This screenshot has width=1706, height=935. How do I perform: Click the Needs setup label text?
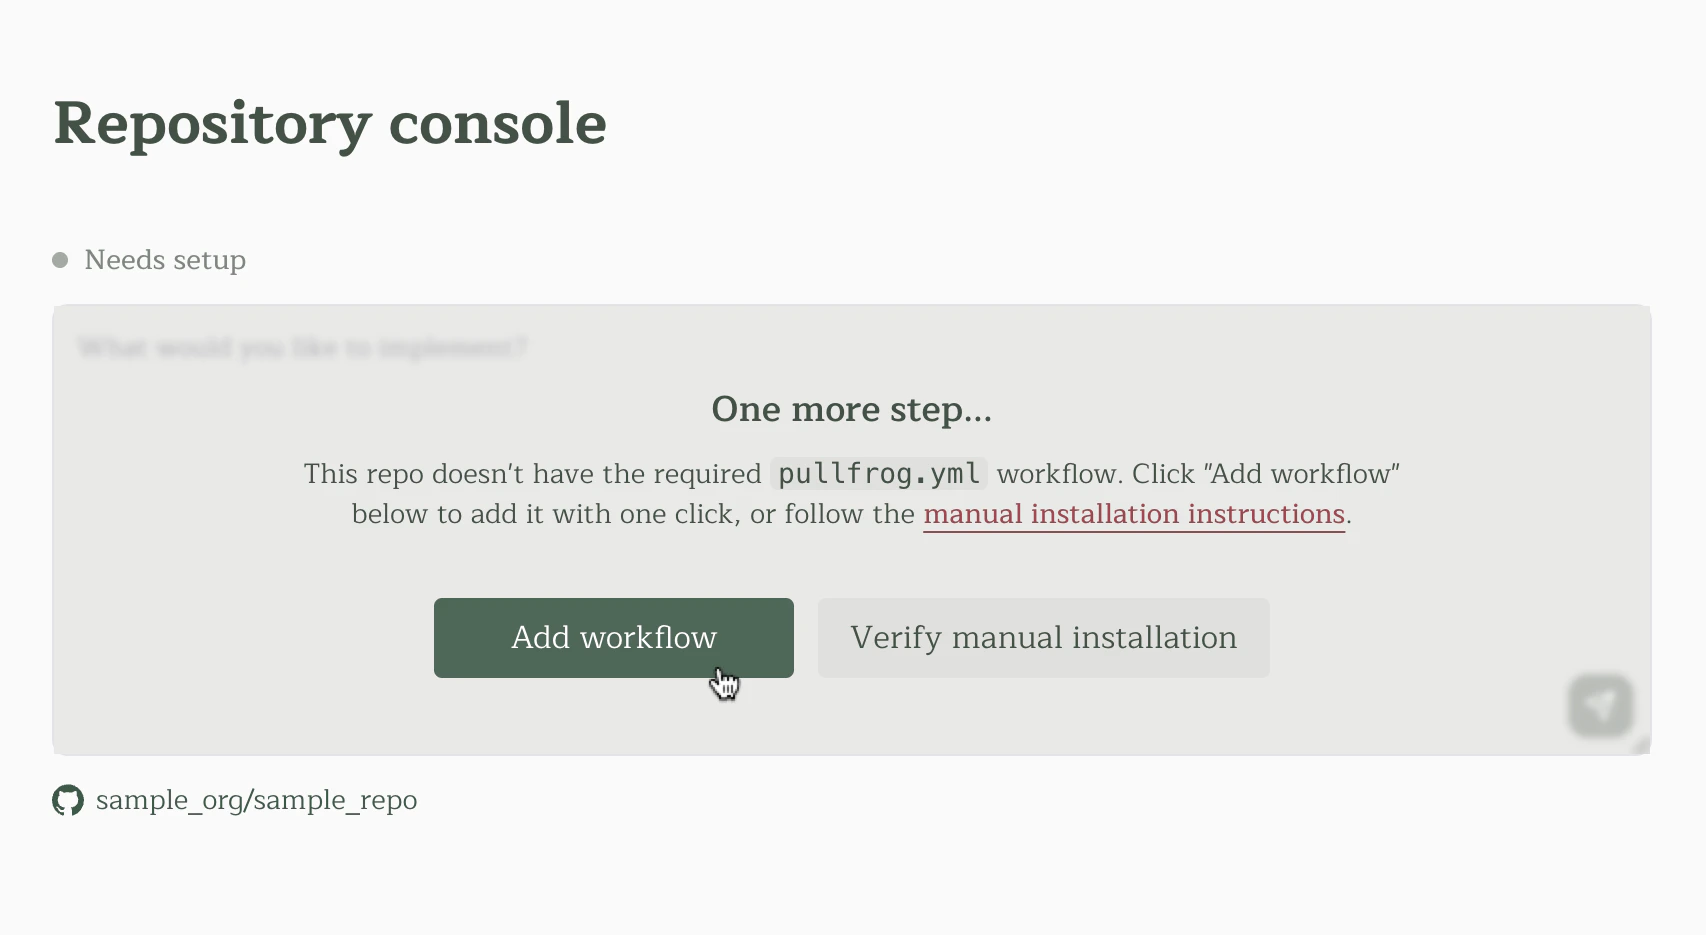point(165,259)
